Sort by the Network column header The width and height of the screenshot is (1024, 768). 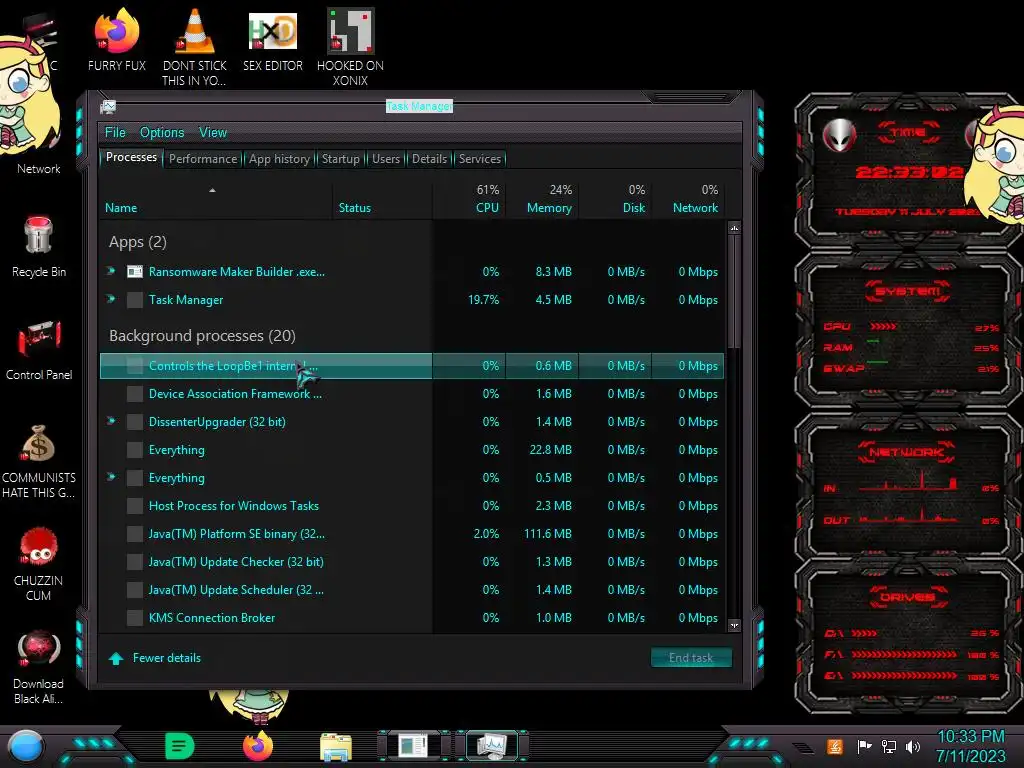point(688,199)
